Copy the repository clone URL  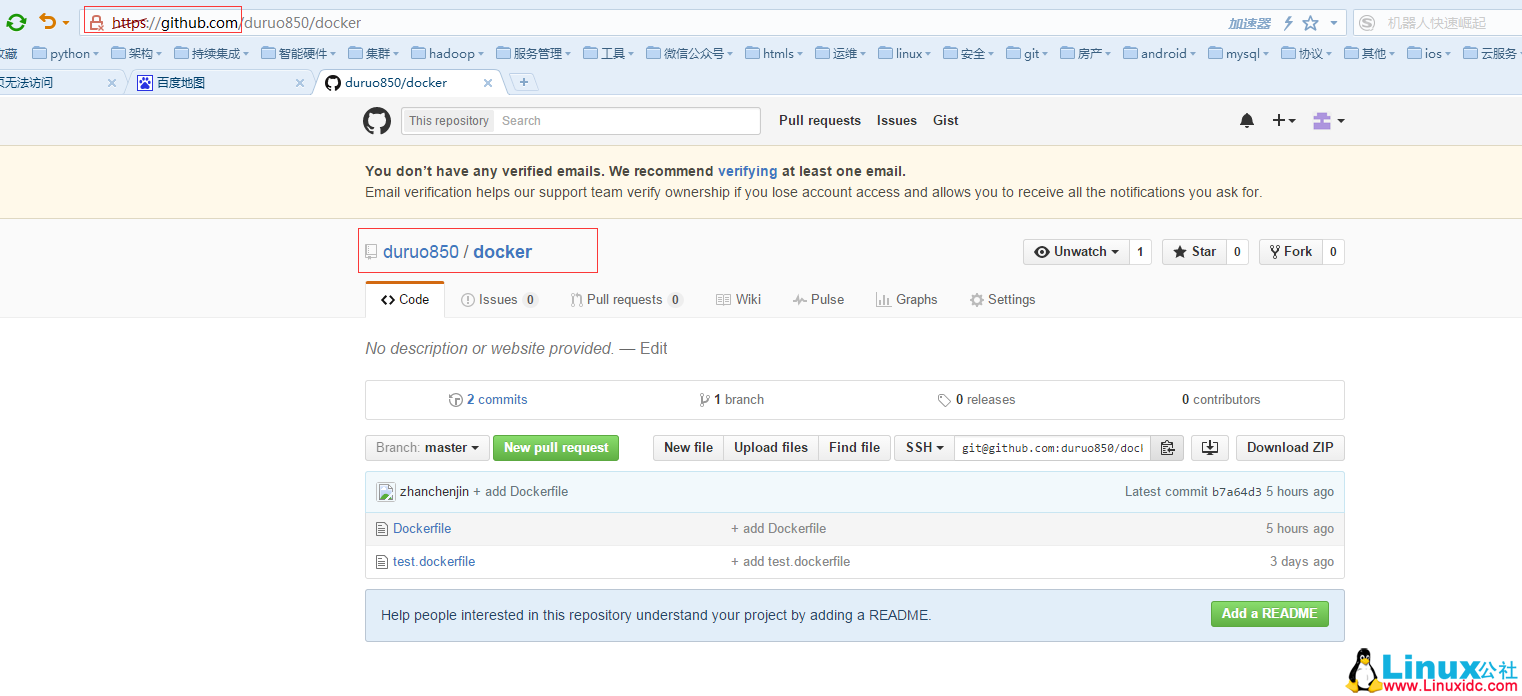1167,447
